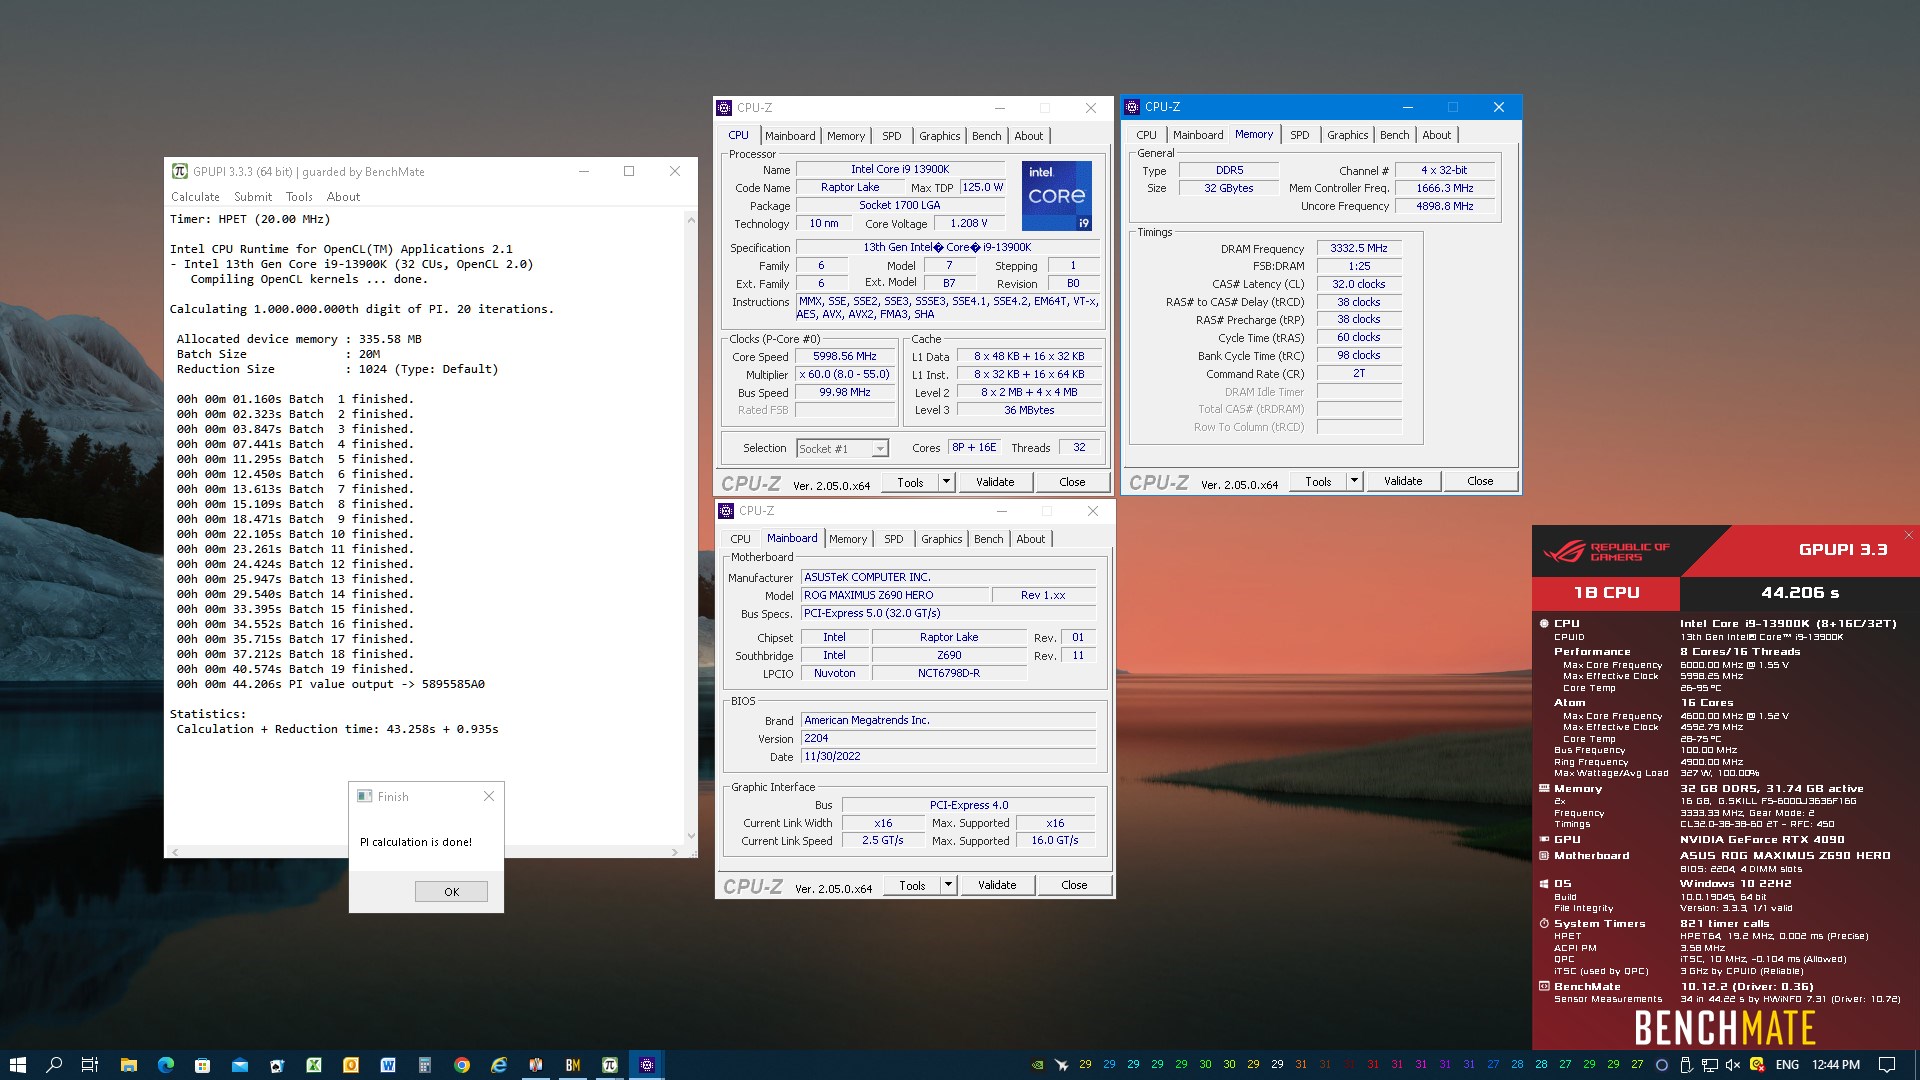This screenshot has width=1920, height=1080.
Task: Launch Google Chrome from the taskbar
Action: [461, 1065]
